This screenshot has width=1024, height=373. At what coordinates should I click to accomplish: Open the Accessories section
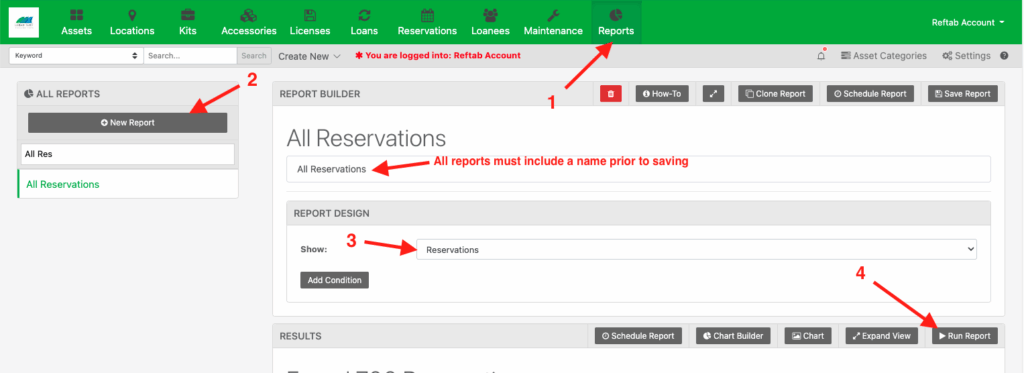pos(249,22)
